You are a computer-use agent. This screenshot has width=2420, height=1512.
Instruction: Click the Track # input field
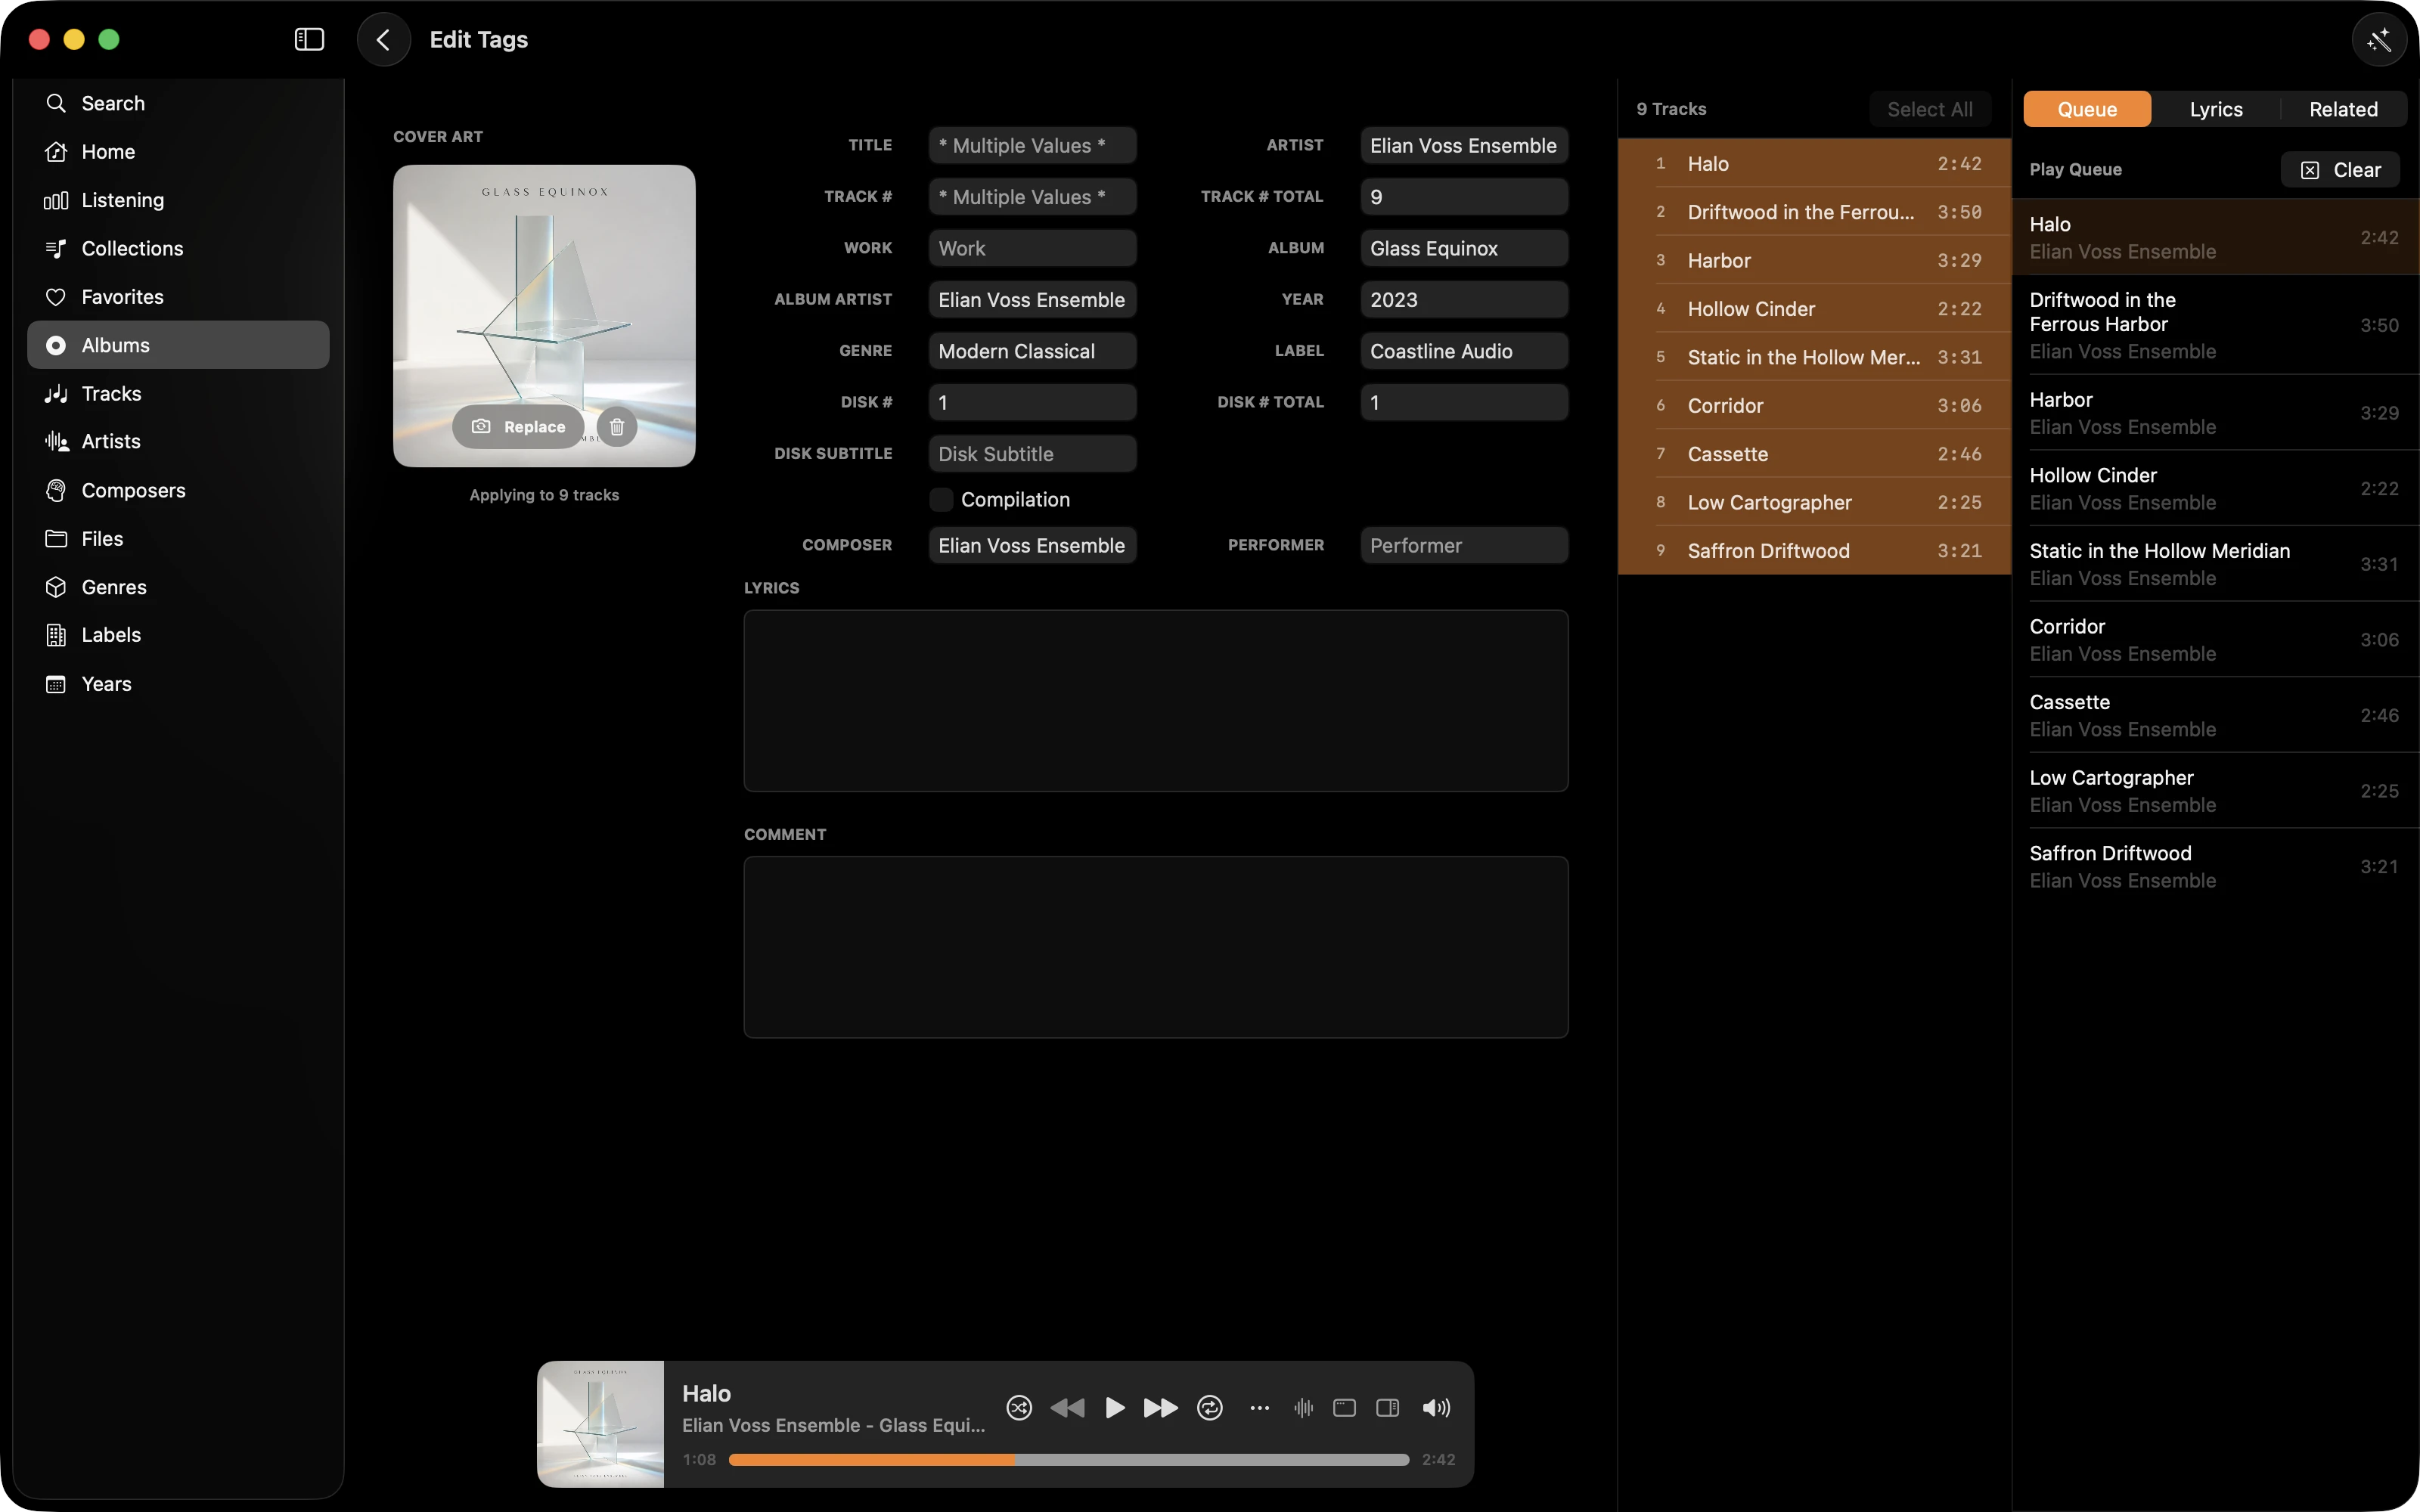click(1032, 197)
